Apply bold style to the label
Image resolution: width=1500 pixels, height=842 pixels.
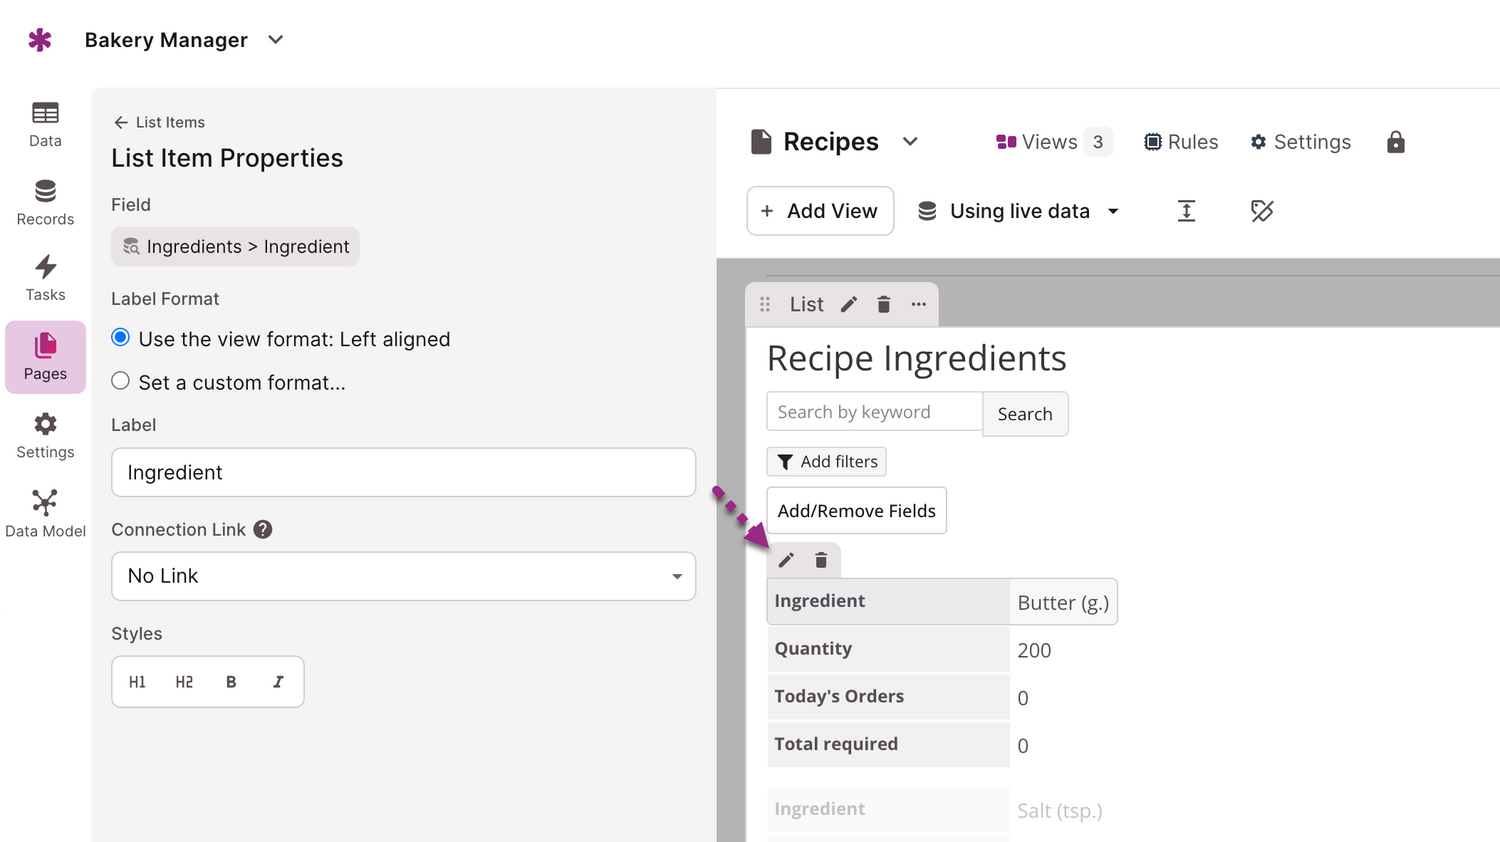pos(231,682)
